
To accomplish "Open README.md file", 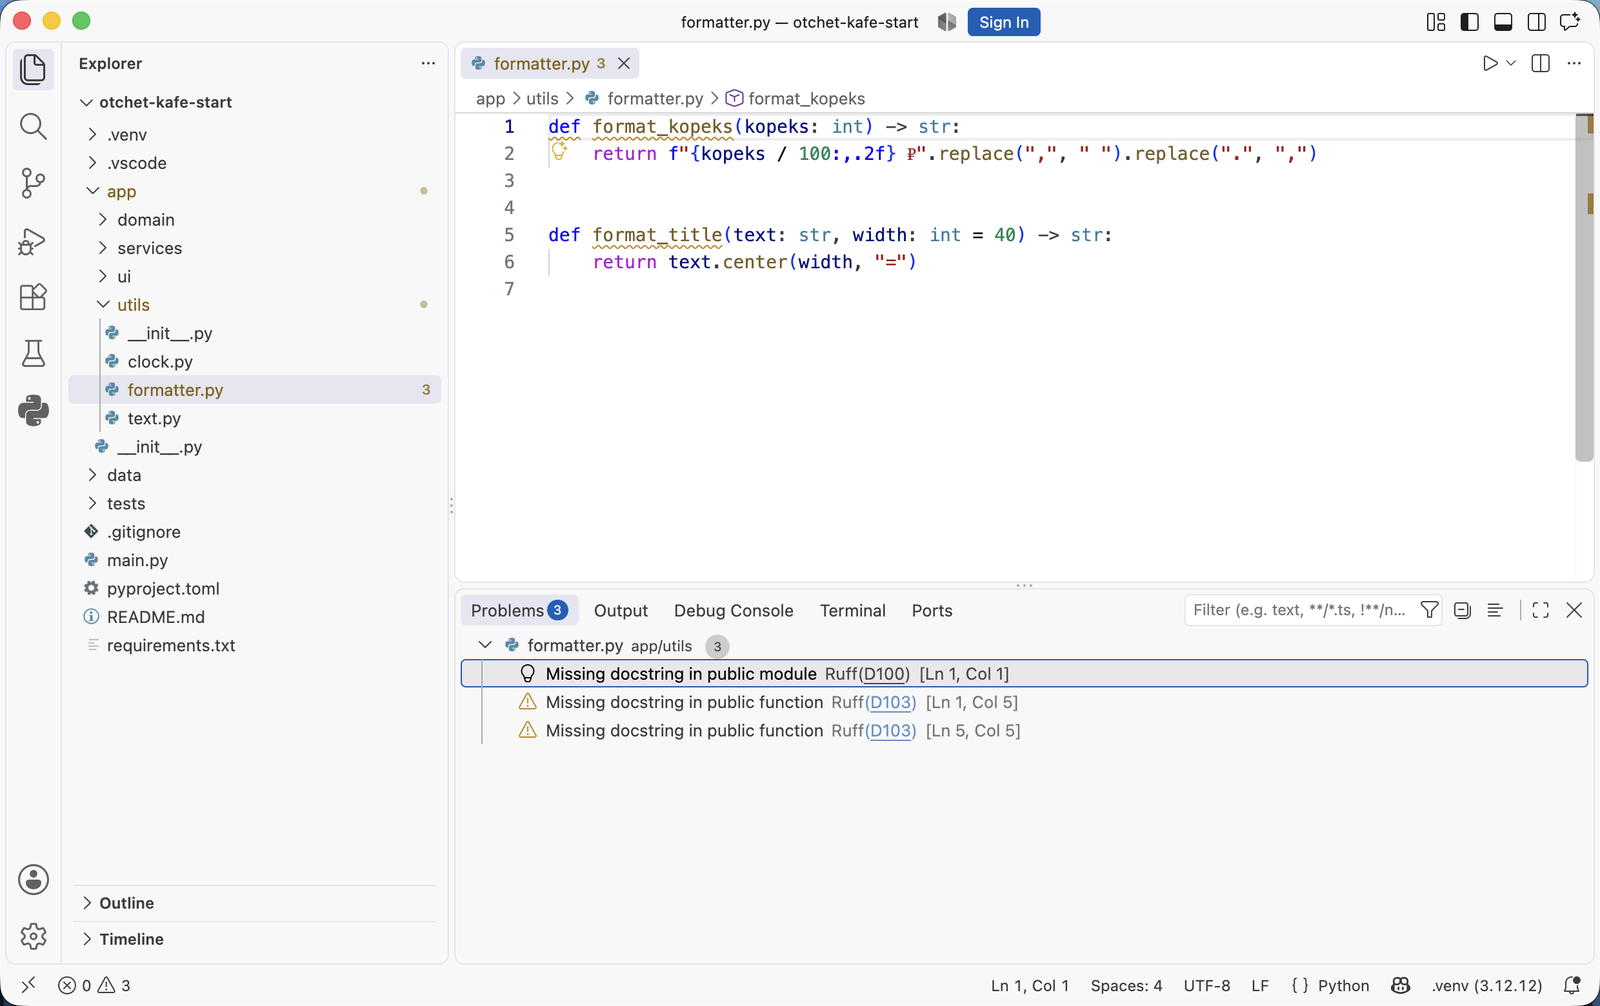I will tap(255, 617).
